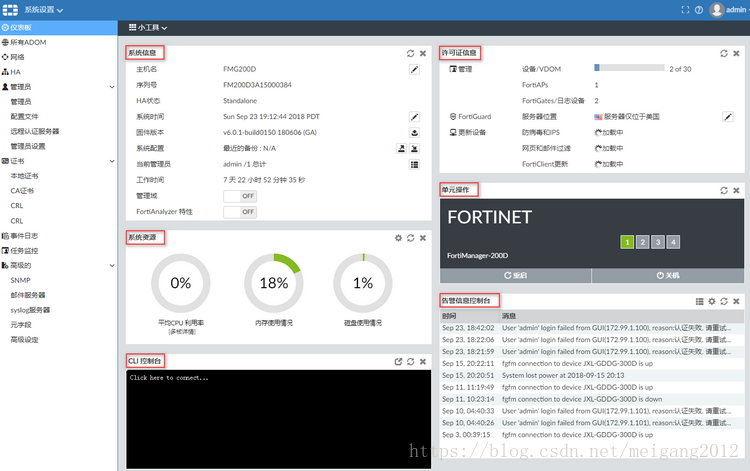Viewport: 750px width, 471px height.
Task: Open the 当前管理员 list icon
Action: [x=414, y=164]
